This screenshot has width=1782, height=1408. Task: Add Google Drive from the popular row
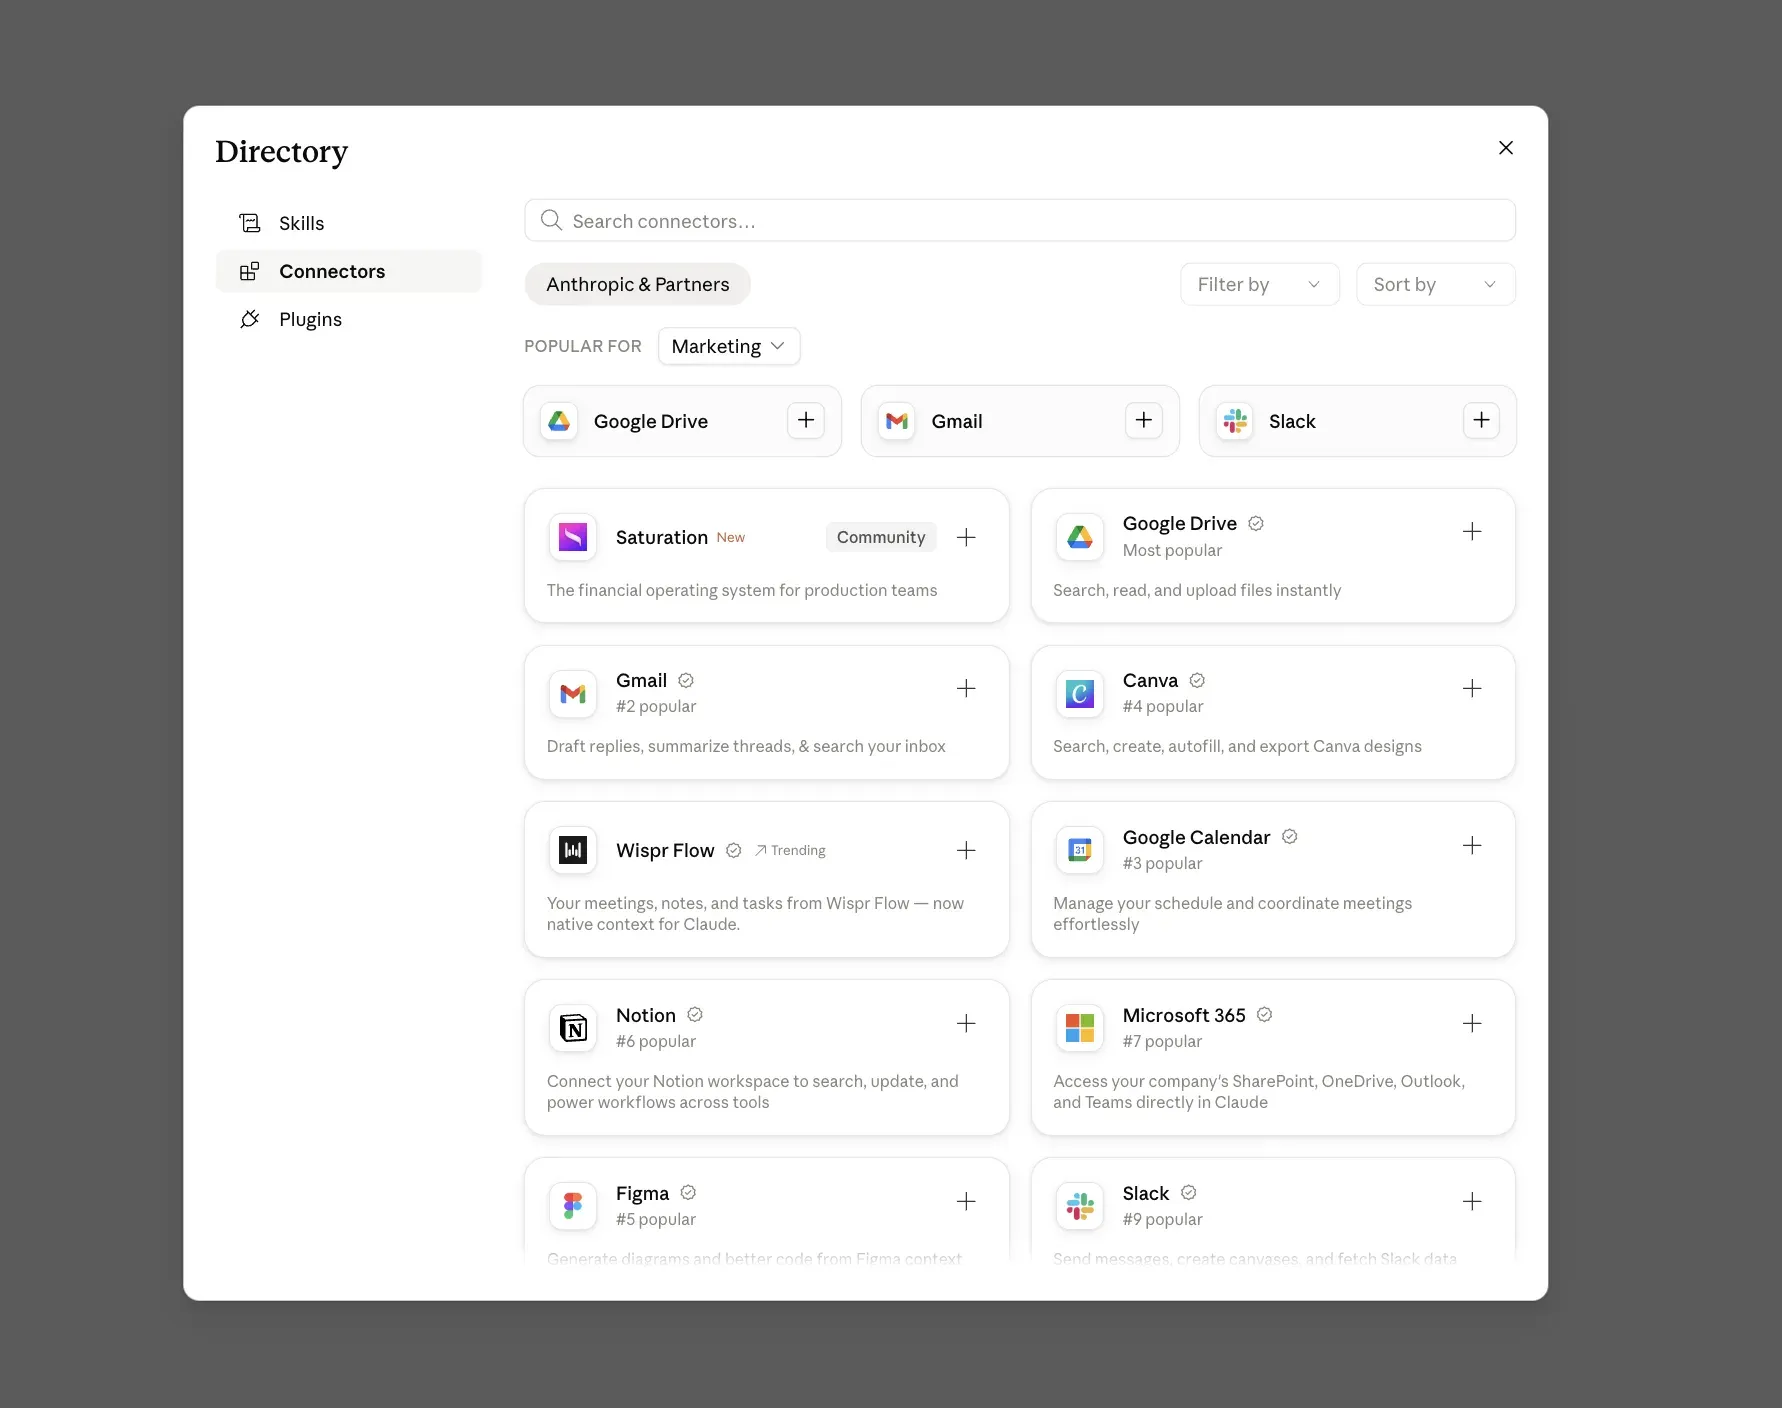(x=806, y=420)
